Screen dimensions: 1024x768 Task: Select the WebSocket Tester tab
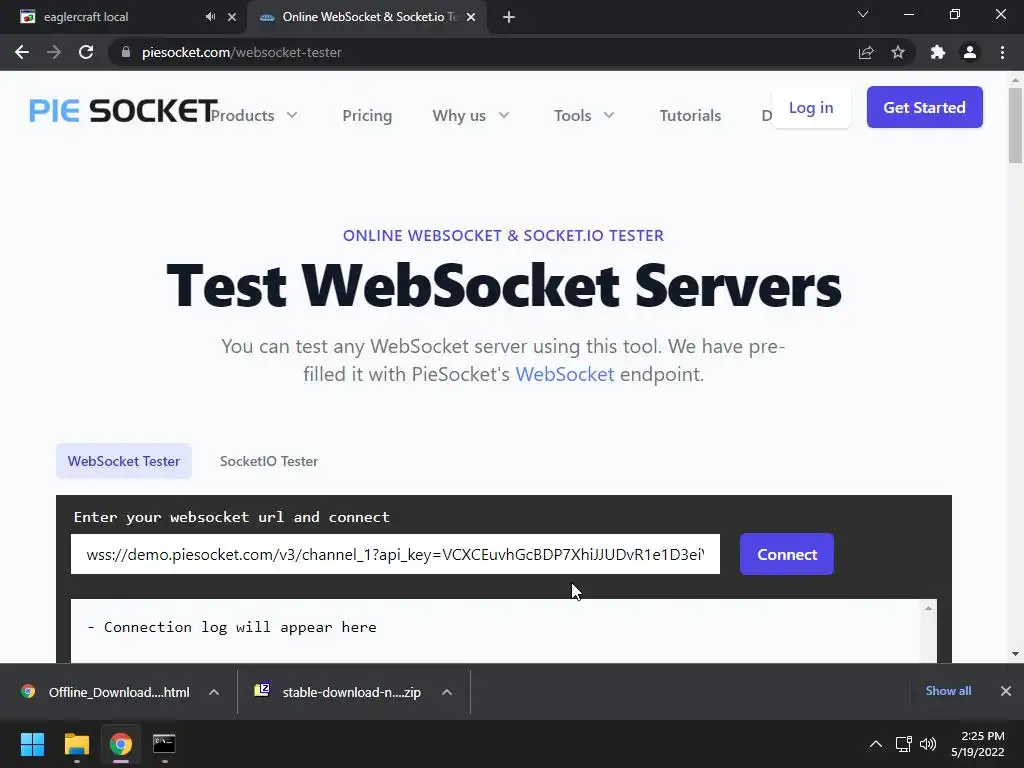(x=124, y=461)
